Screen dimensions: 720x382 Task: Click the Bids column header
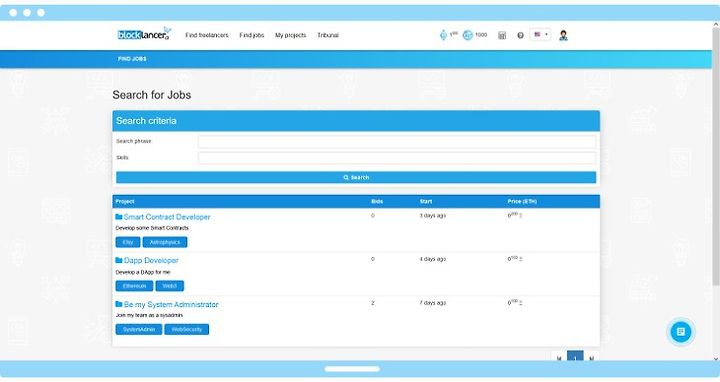point(377,202)
